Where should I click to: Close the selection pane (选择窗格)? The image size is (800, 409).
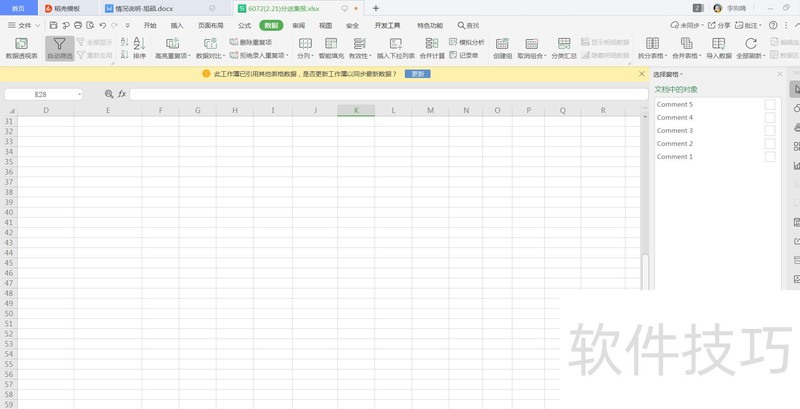pos(780,74)
